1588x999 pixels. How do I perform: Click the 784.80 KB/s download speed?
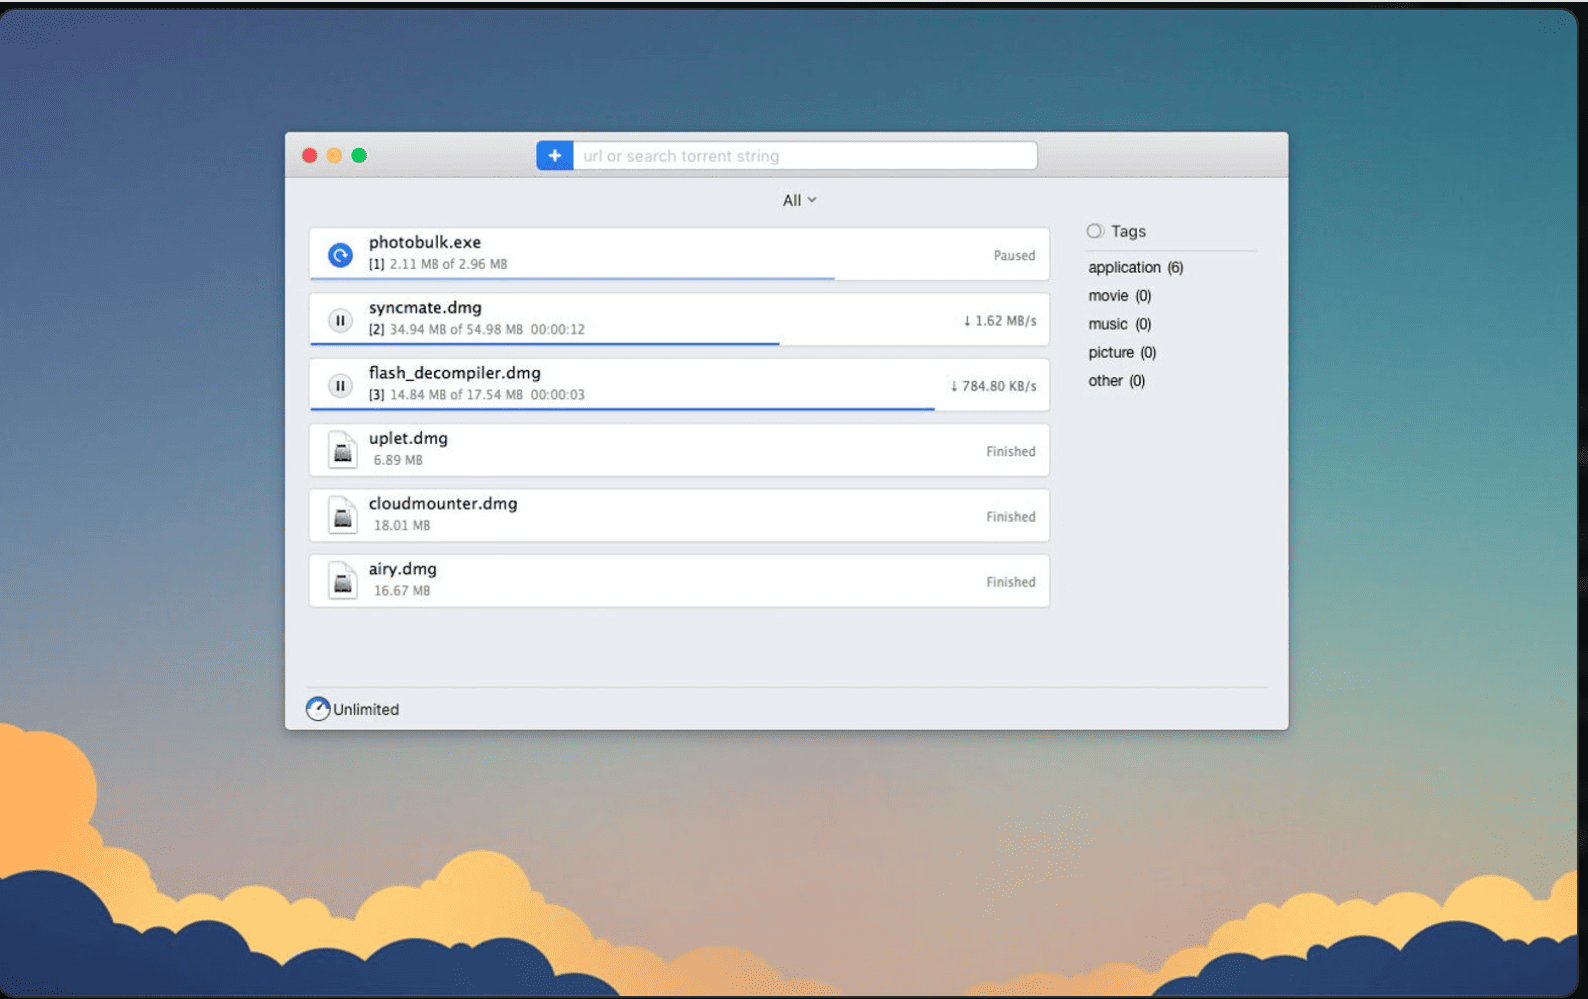pos(993,386)
